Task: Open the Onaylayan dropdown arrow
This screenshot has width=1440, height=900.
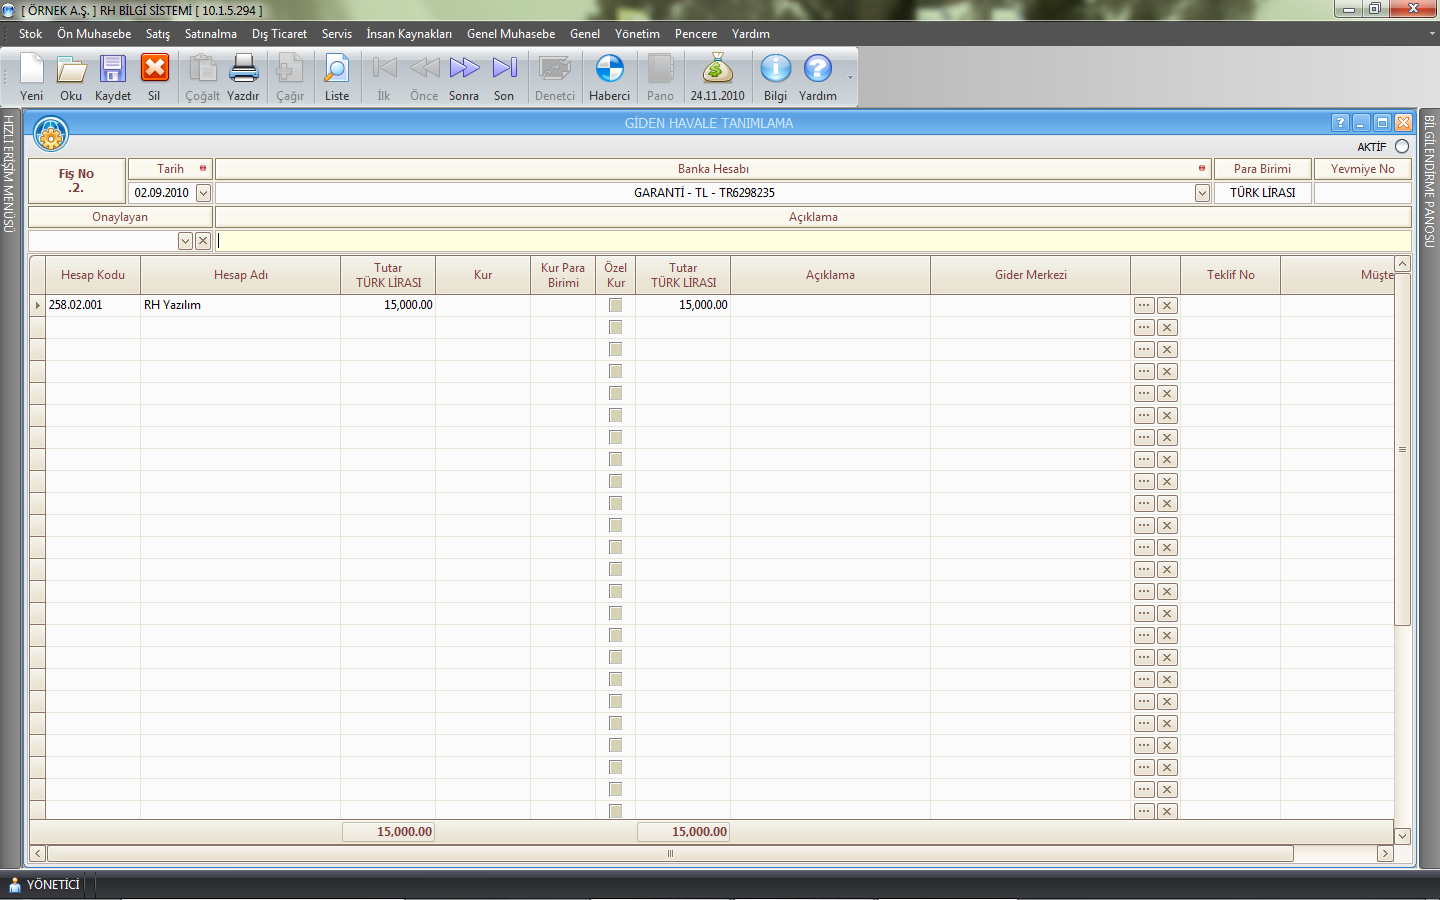Action: coord(185,241)
